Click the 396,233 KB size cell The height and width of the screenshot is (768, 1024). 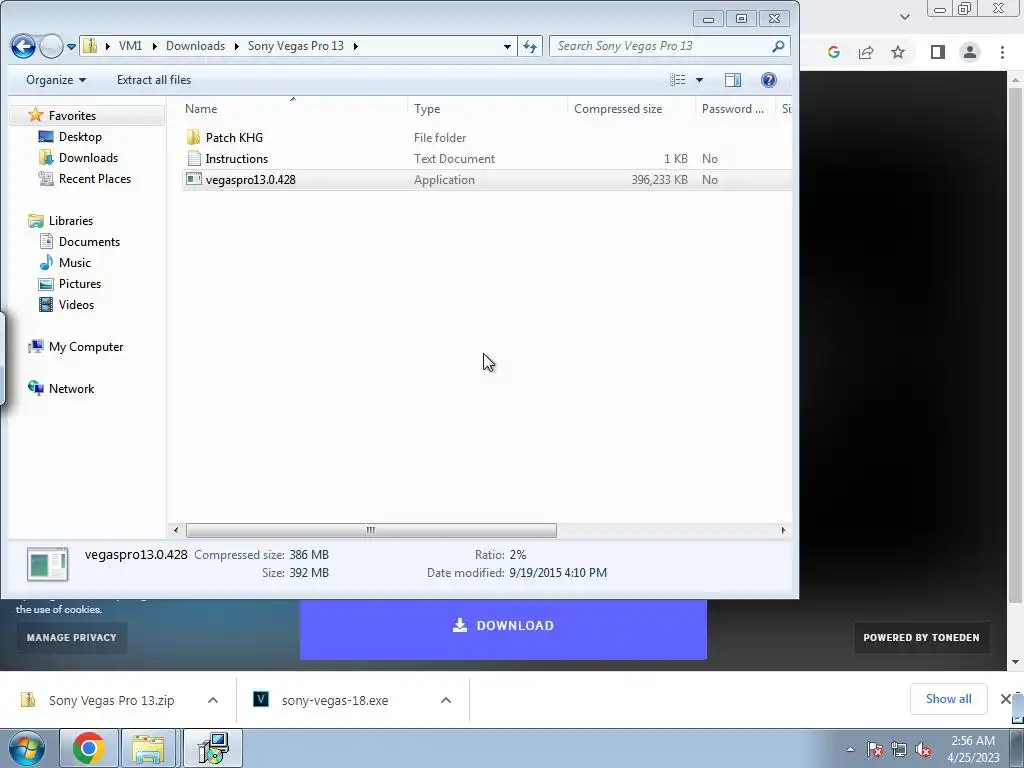pyautogui.click(x=660, y=180)
